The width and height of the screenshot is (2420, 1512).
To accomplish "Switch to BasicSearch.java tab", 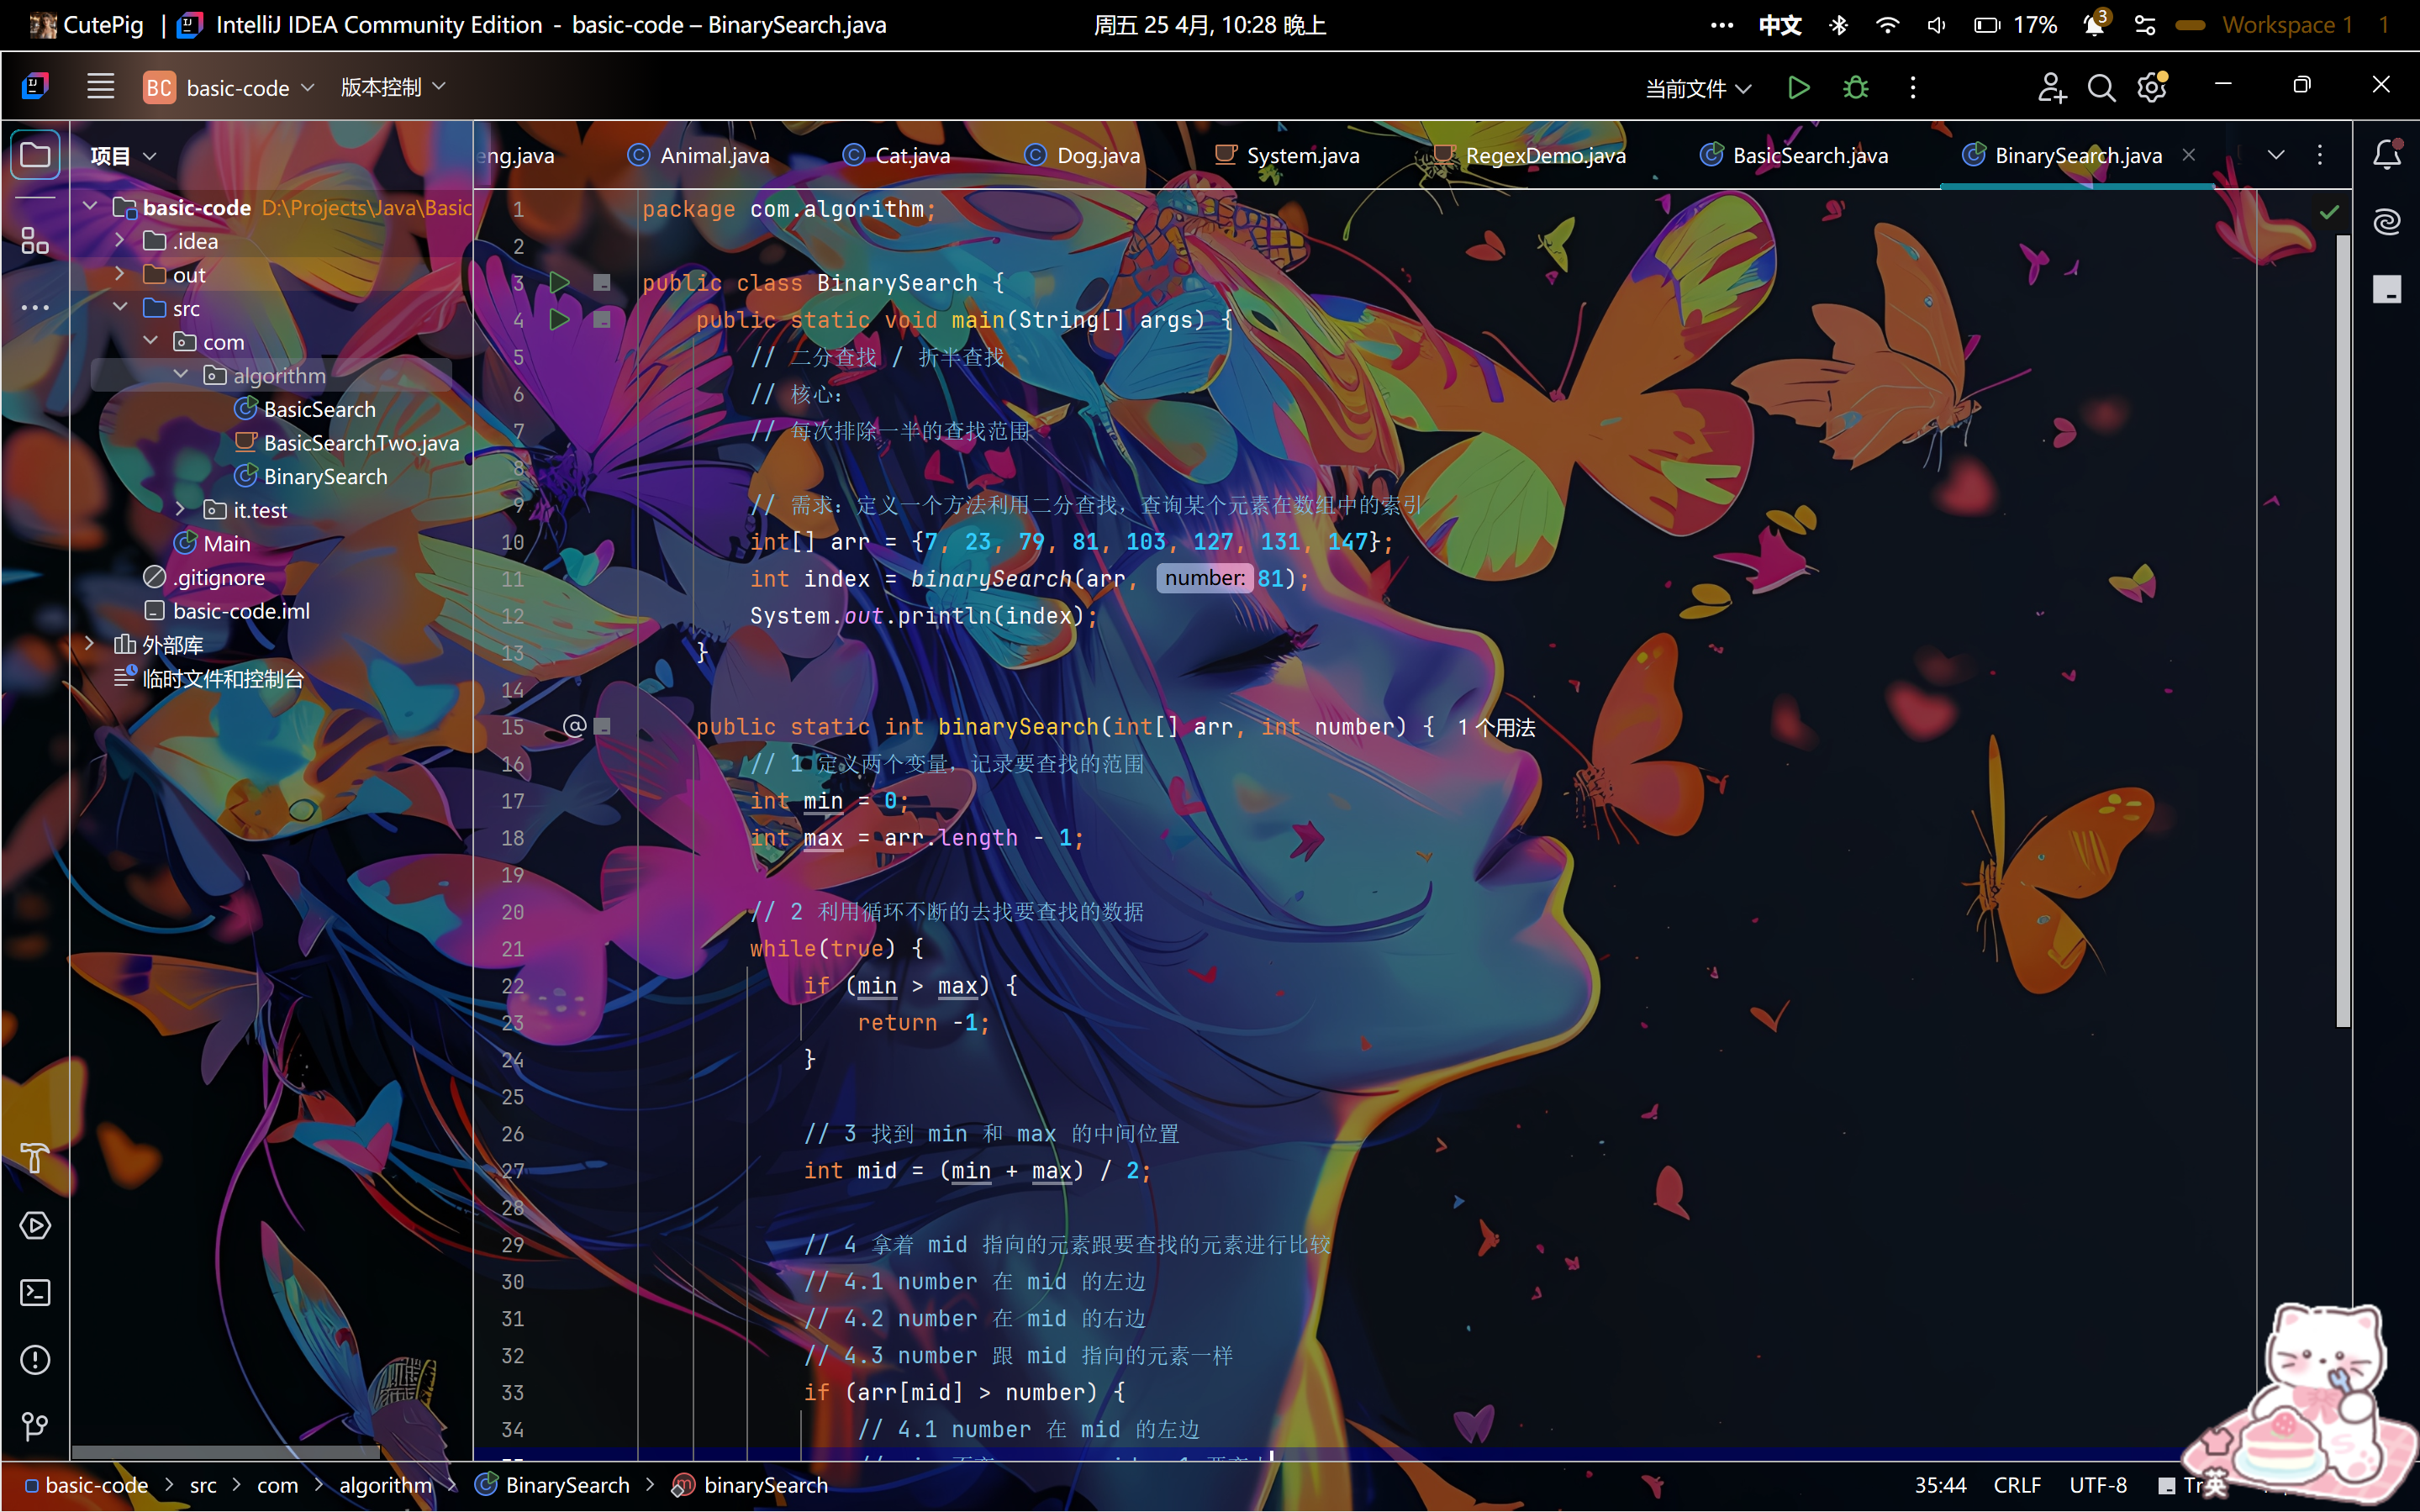I will (1795, 156).
